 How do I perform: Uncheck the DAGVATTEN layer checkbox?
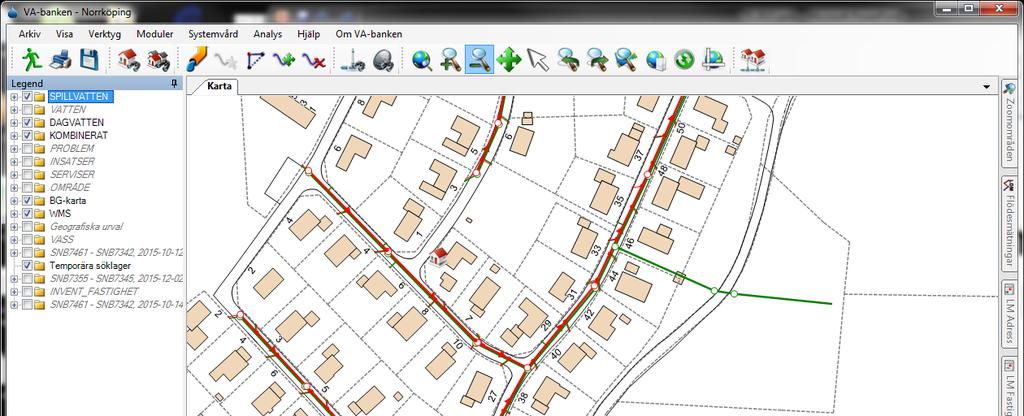[x=27, y=123]
